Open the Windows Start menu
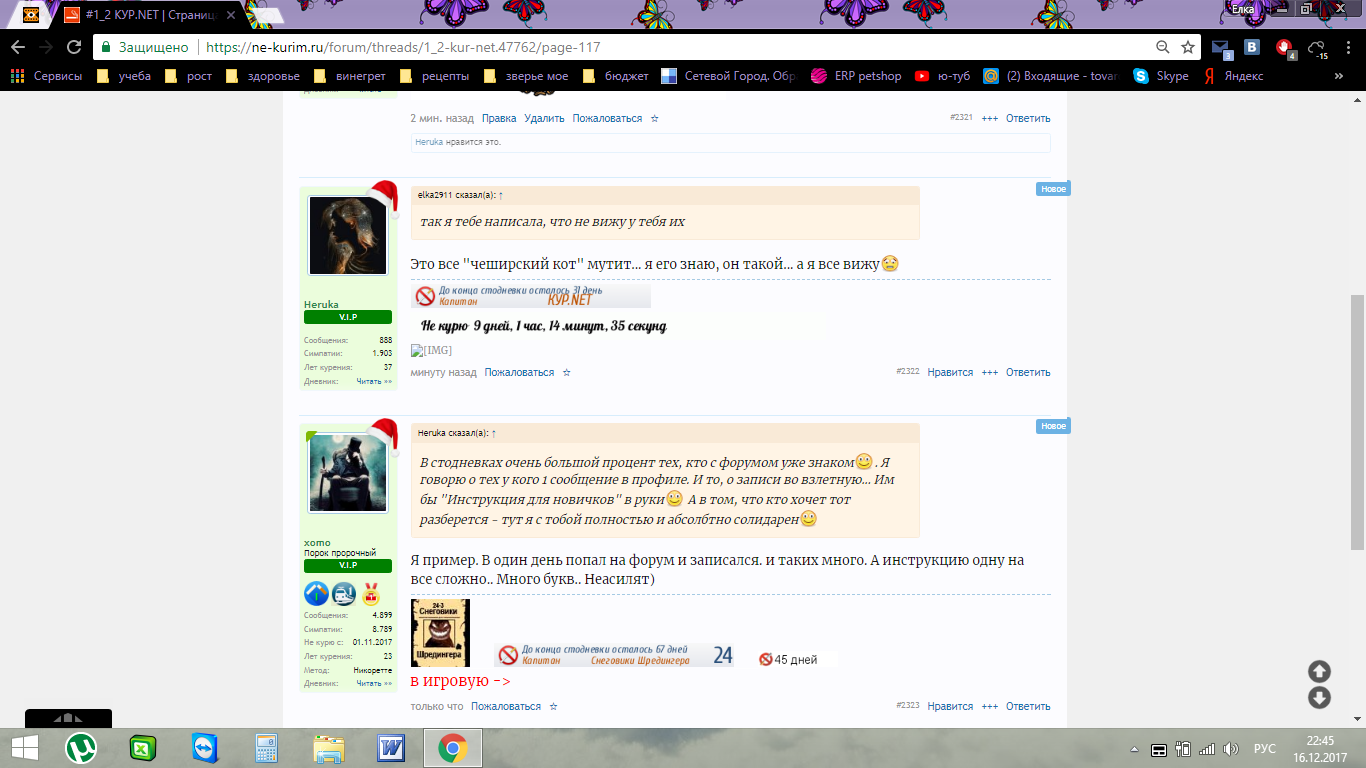This screenshot has height=768, width=1366. [x=24, y=748]
